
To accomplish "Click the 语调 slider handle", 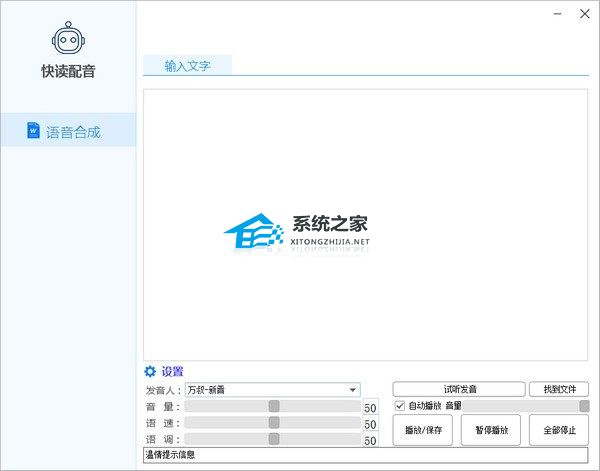I will click(x=274, y=439).
